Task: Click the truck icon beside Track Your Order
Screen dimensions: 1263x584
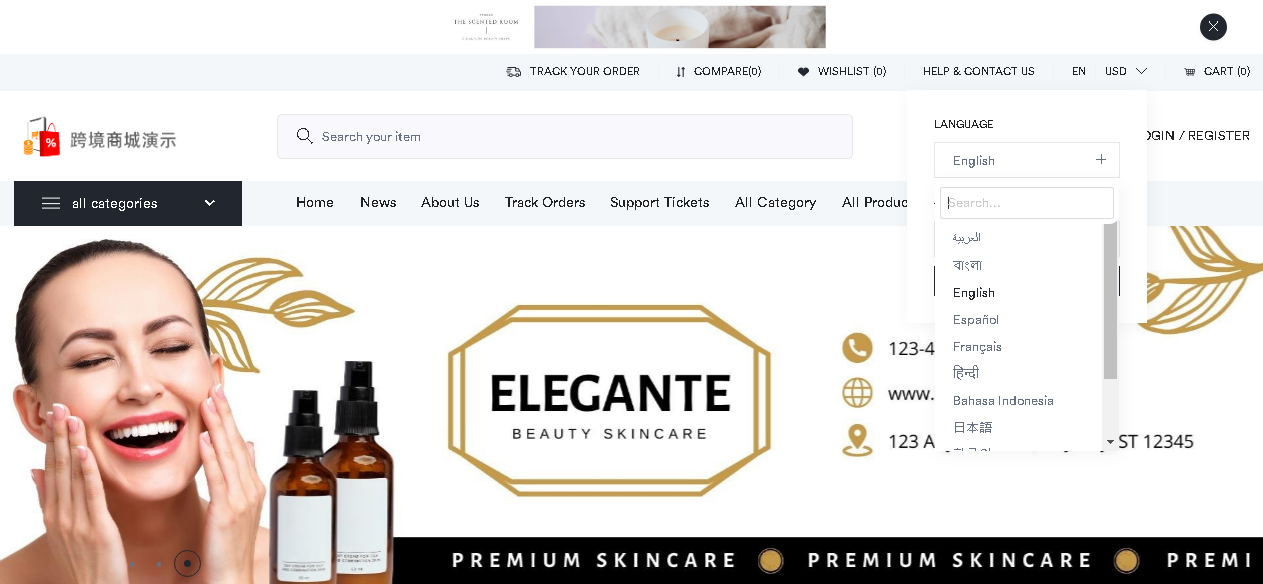Action: (x=513, y=72)
